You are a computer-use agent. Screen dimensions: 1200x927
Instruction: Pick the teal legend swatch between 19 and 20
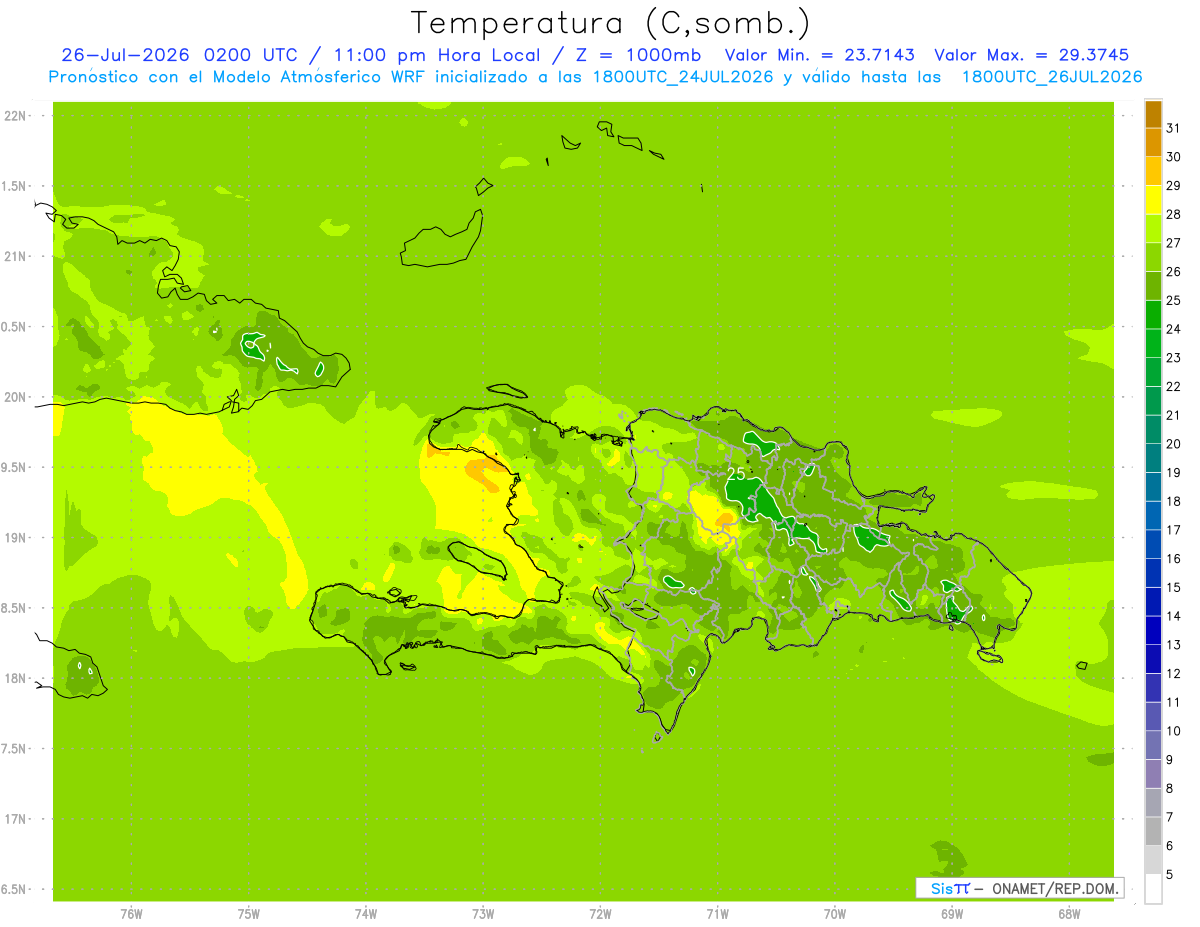coord(1153,458)
